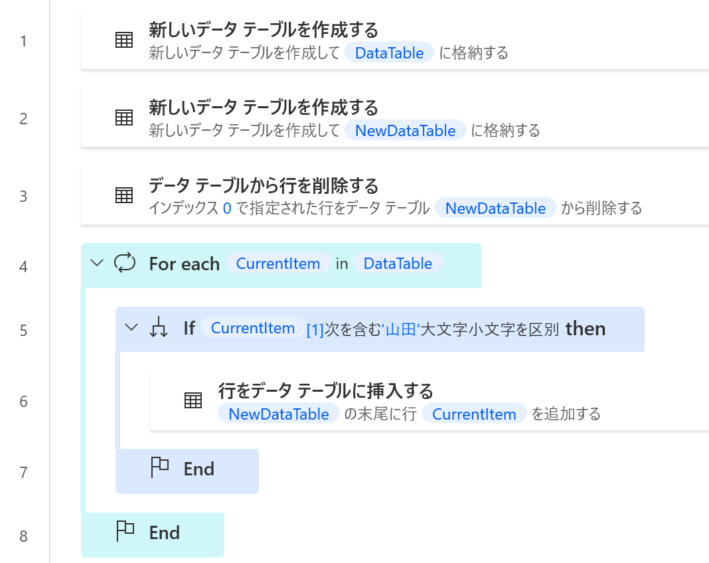Collapse the If block chevron
Image resolution: width=709 pixels, height=563 pixels.
[x=131, y=327]
